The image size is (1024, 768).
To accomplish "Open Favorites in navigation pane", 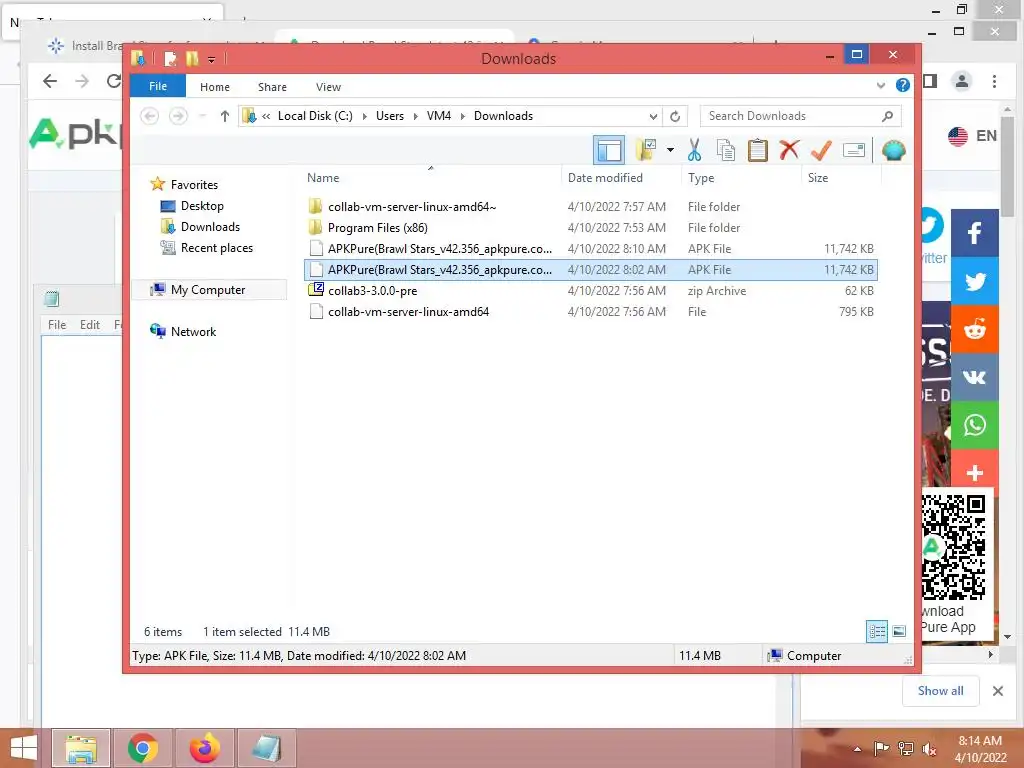I will tap(194, 185).
